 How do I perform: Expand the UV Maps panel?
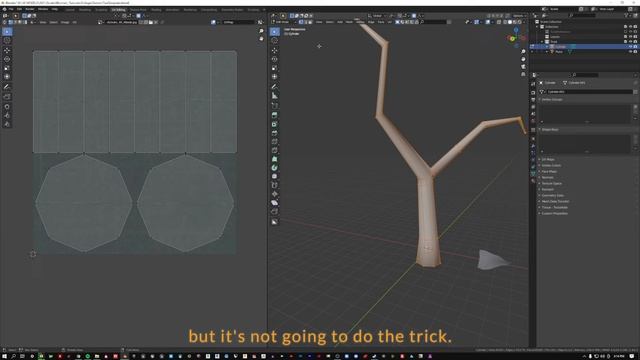point(547,159)
